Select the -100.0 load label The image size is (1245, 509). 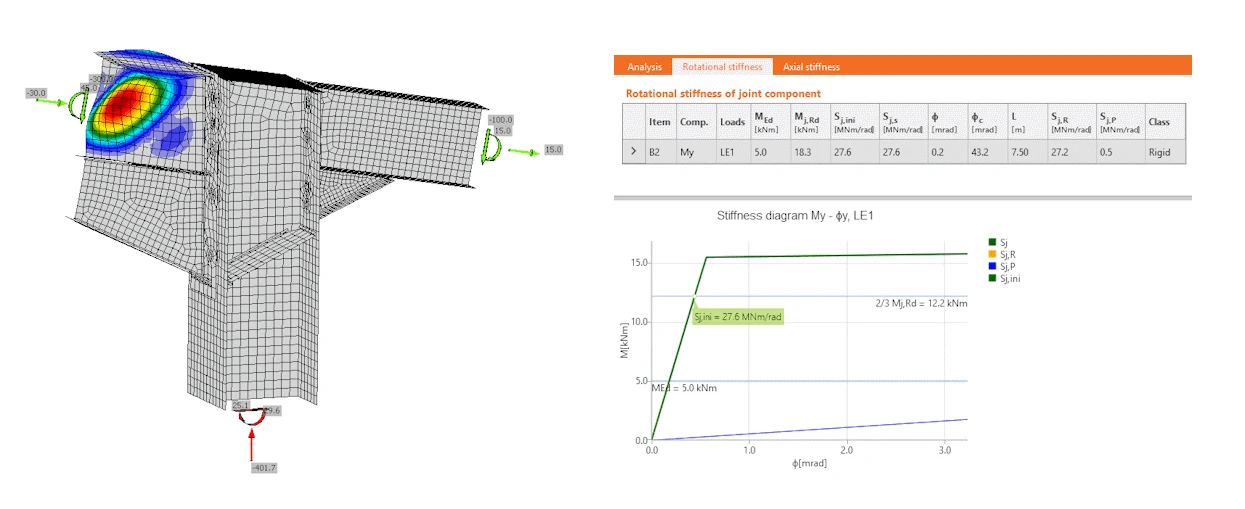pyautogui.click(x=500, y=120)
